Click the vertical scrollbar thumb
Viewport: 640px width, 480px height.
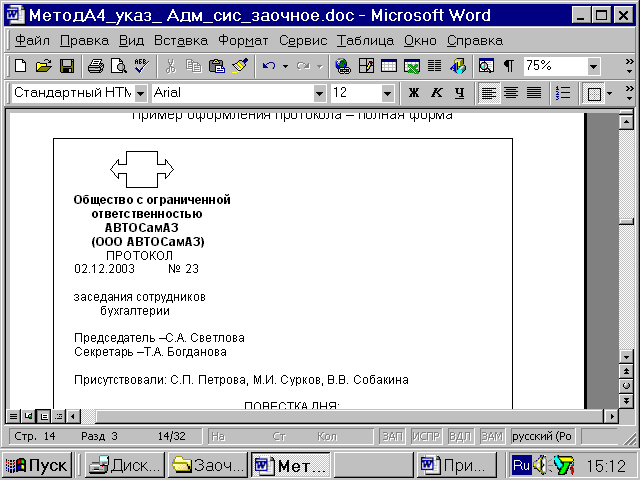click(626, 222)
